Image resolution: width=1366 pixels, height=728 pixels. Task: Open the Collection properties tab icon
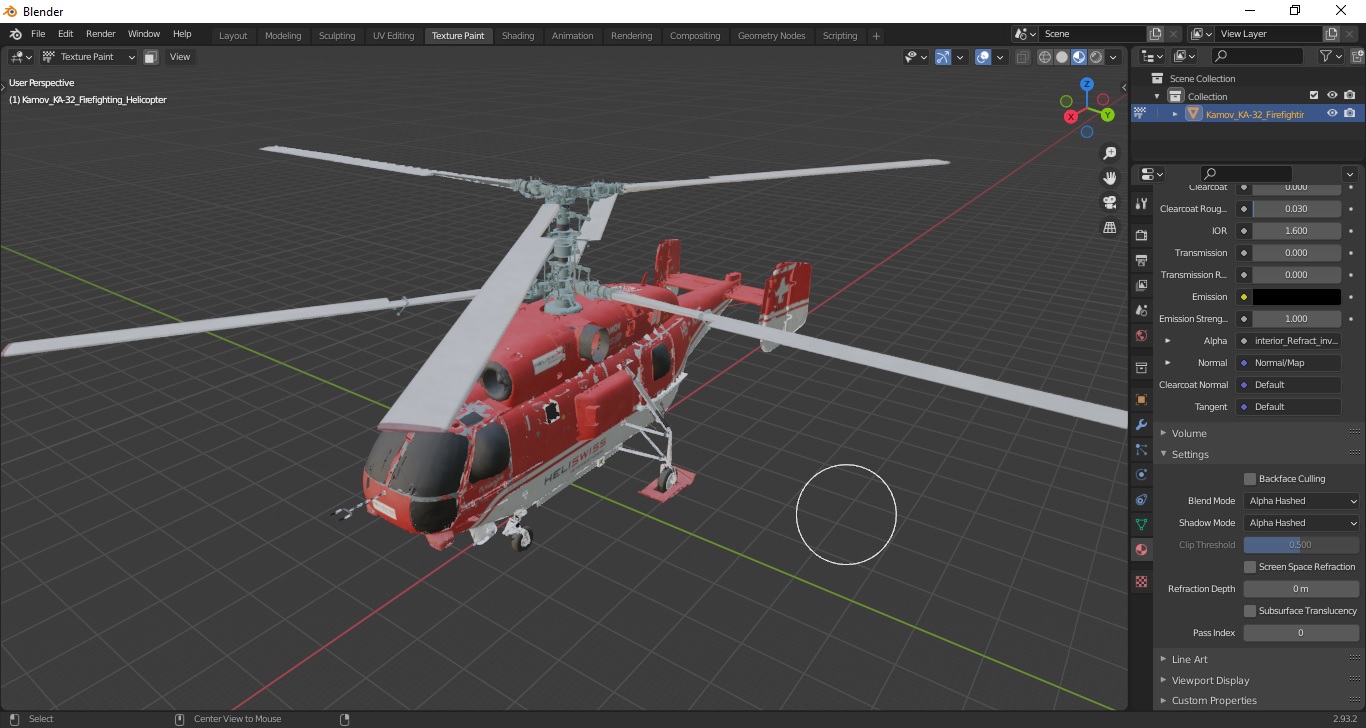click(1141, 368)
